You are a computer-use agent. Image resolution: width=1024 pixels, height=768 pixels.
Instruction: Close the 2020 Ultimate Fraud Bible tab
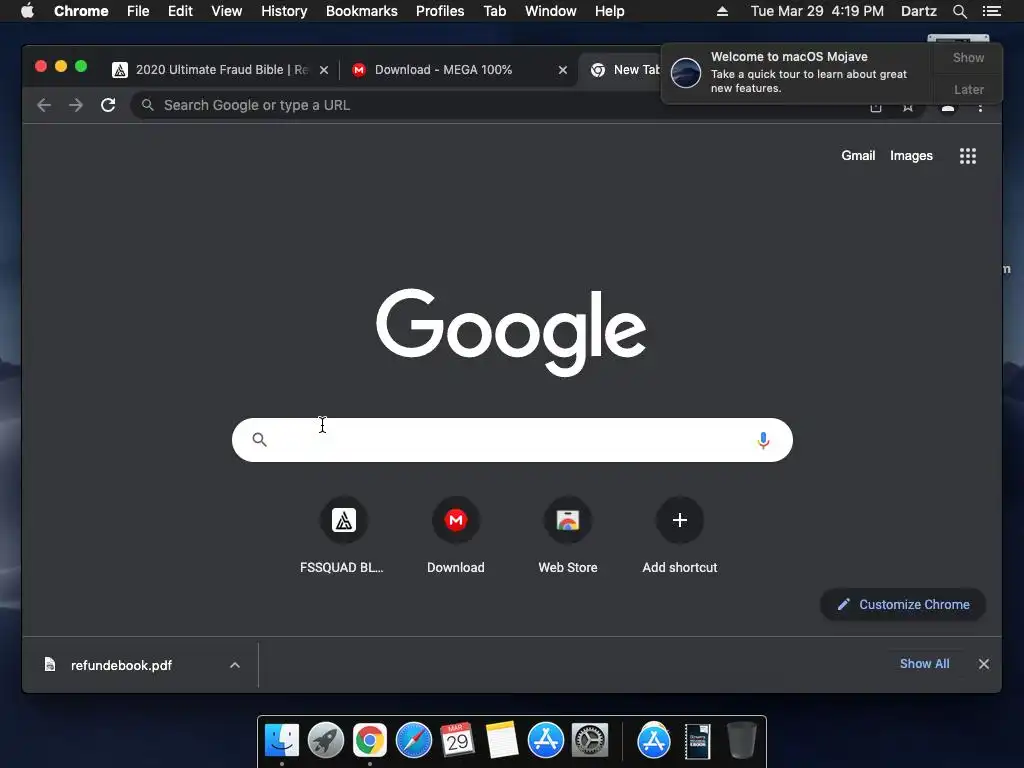click(324, 70)
